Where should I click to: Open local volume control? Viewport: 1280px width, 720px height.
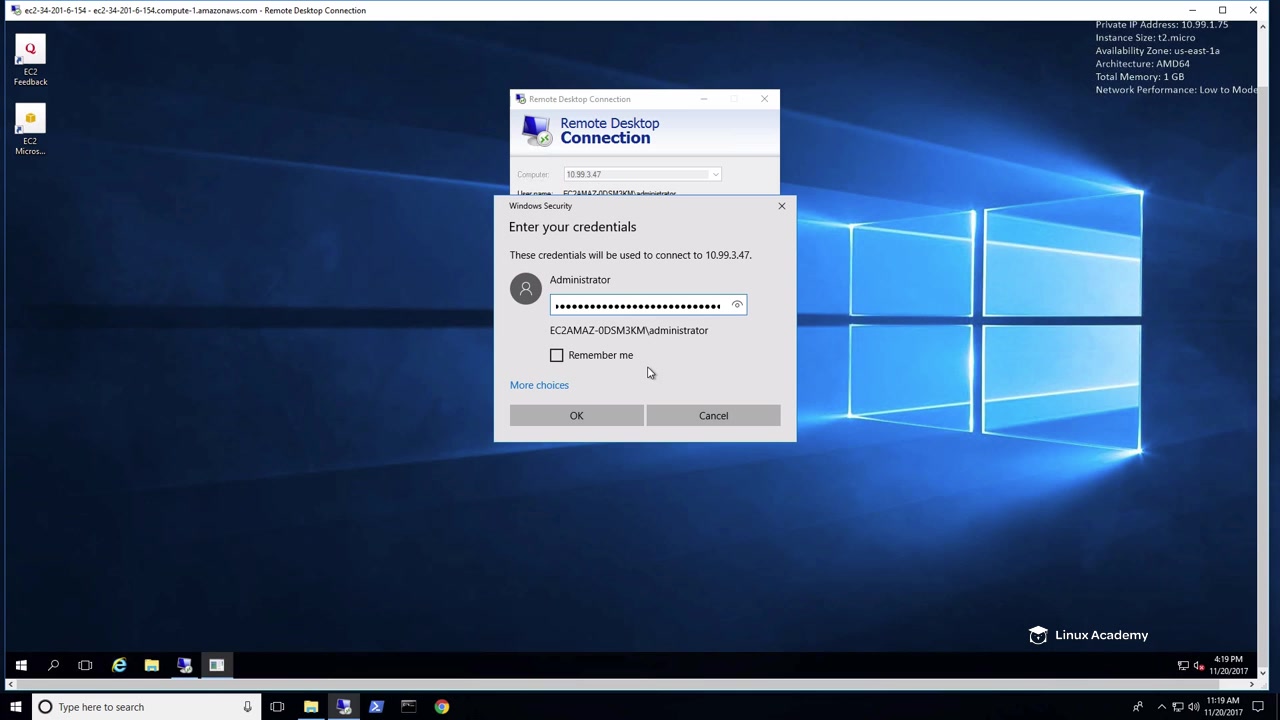click(1193, 707)
